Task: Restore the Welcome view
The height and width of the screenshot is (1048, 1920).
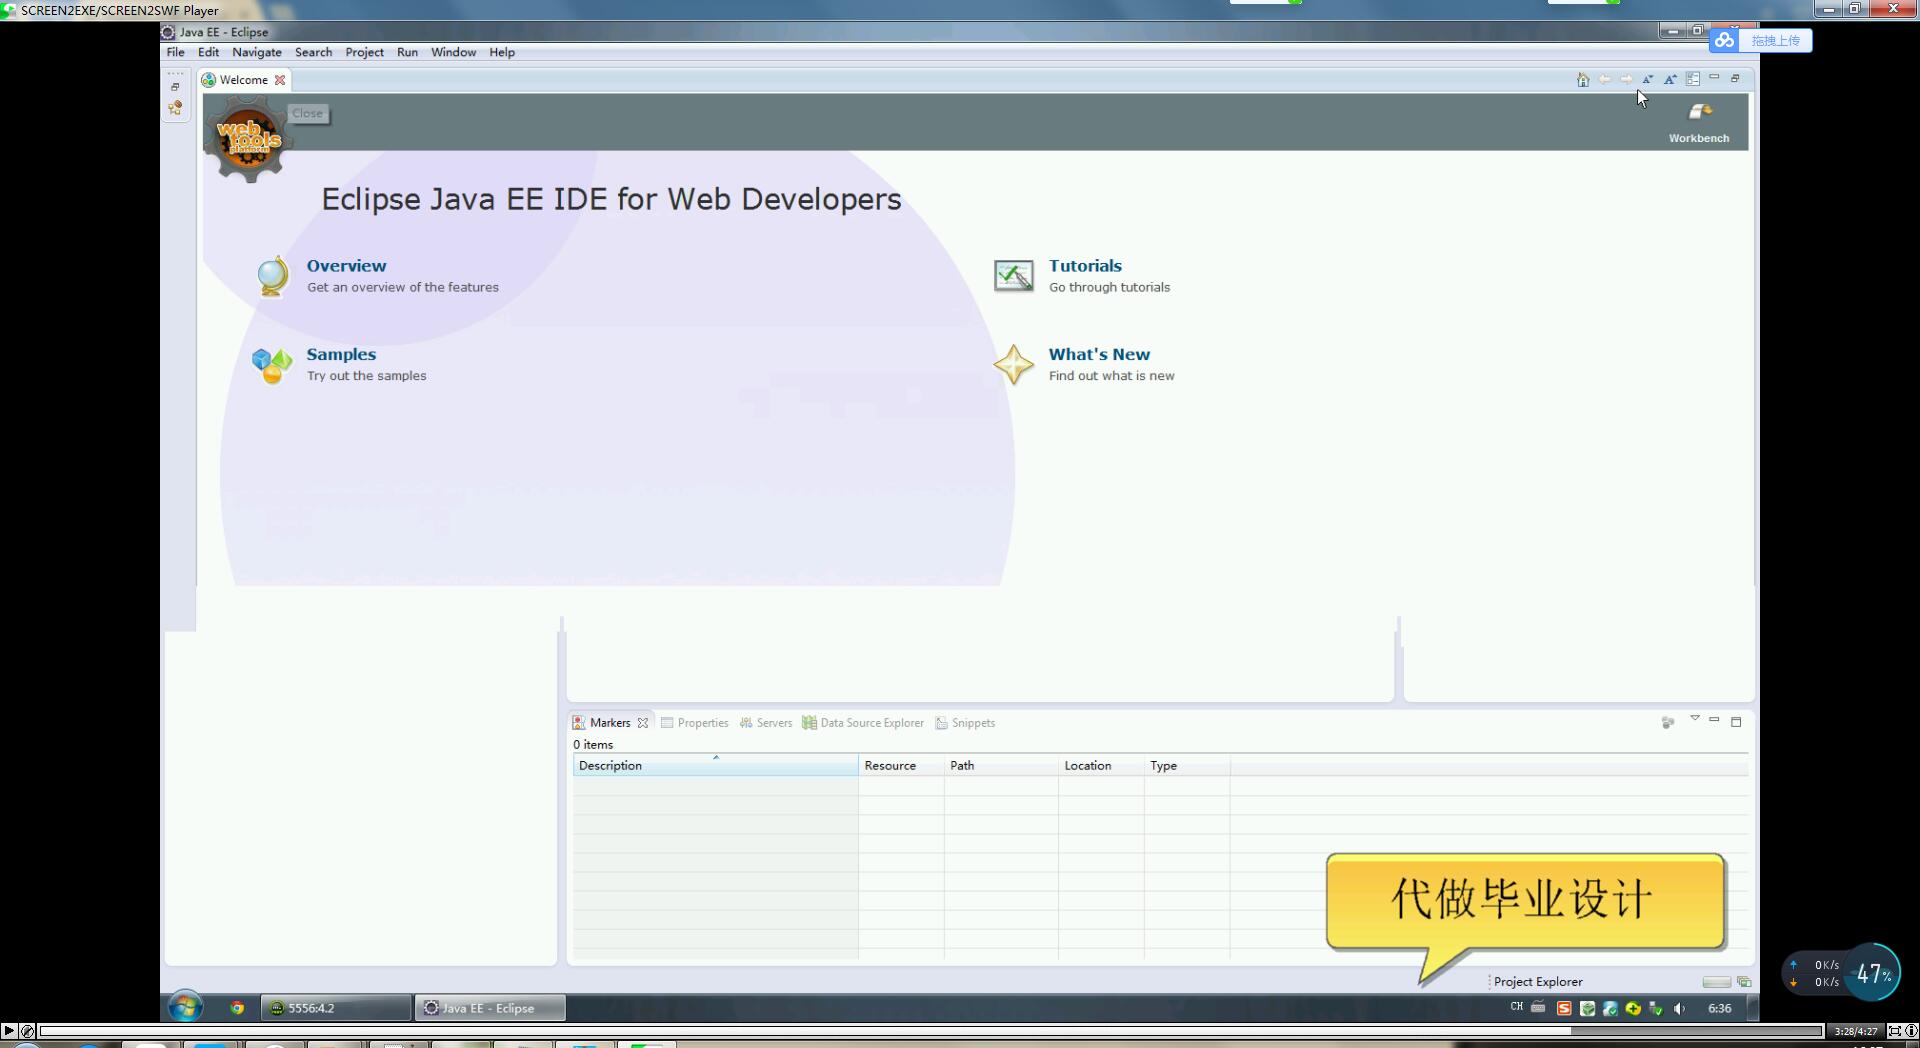Action: tap(1735, 78)
